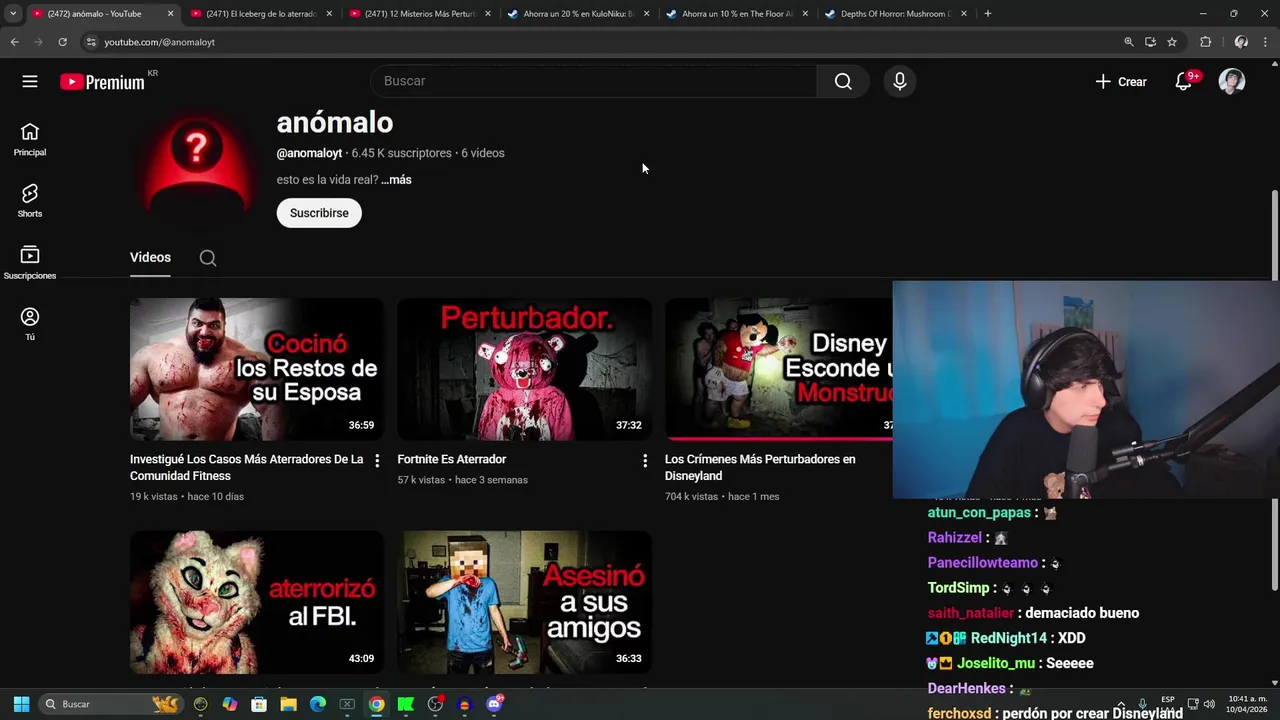Screen dimensions: 1280x720
Task: Switch to El Iceberg de lo aterrador tab
Action: (x=261, y=14)
